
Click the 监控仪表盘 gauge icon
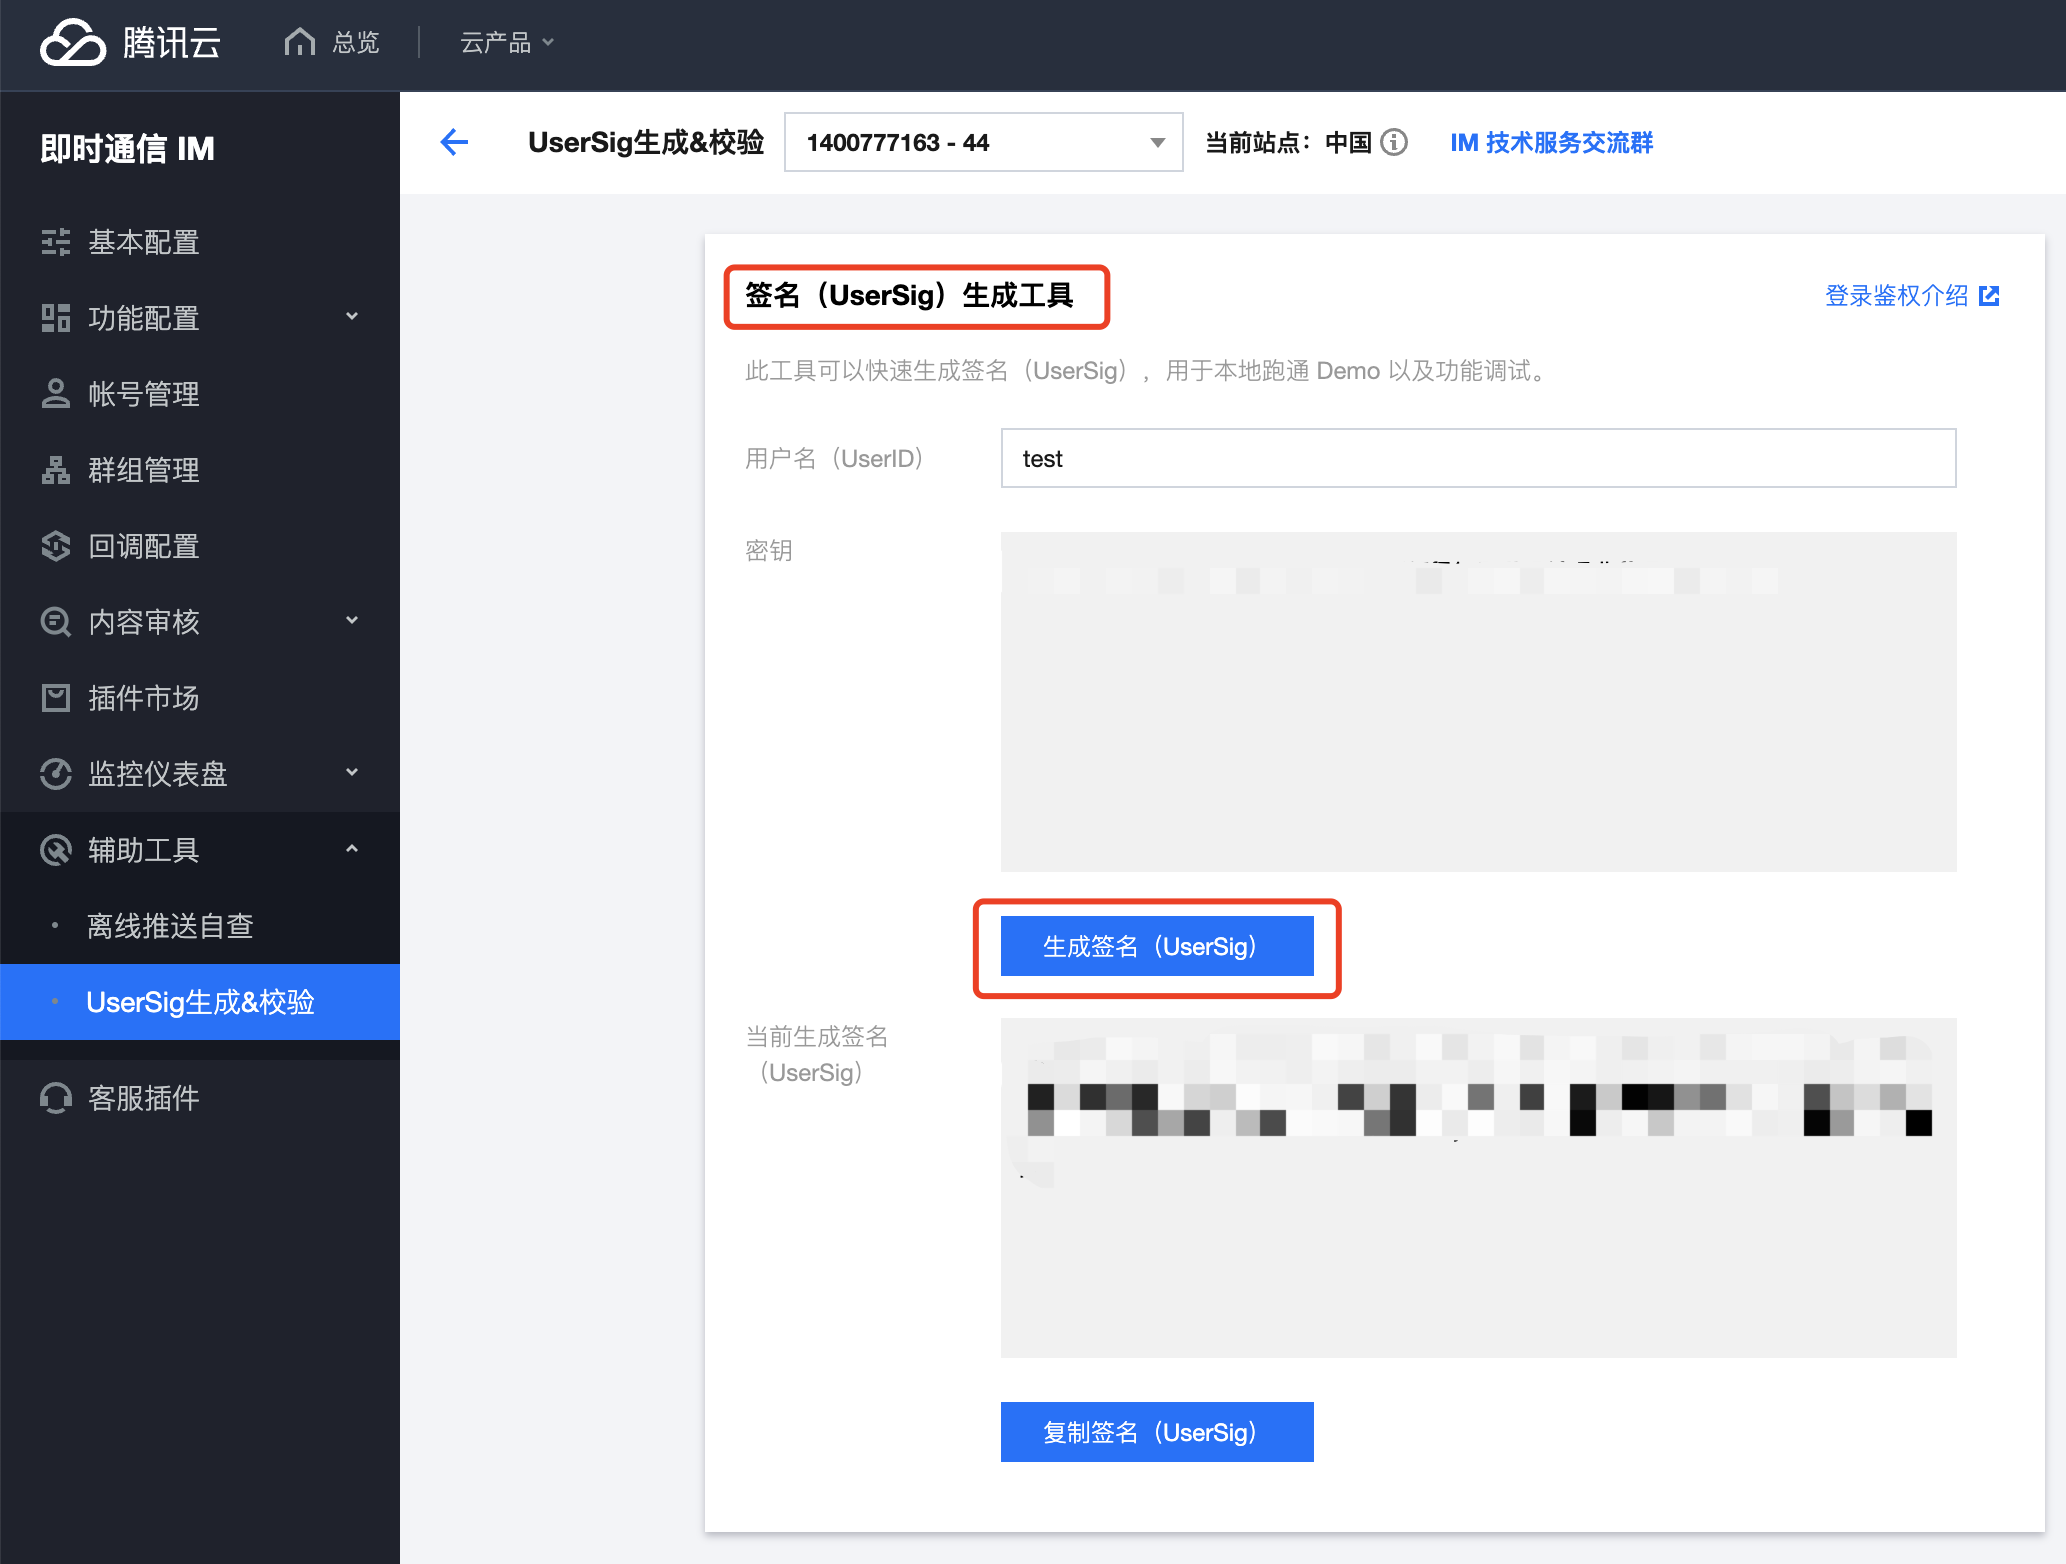(x=56, y=774)
